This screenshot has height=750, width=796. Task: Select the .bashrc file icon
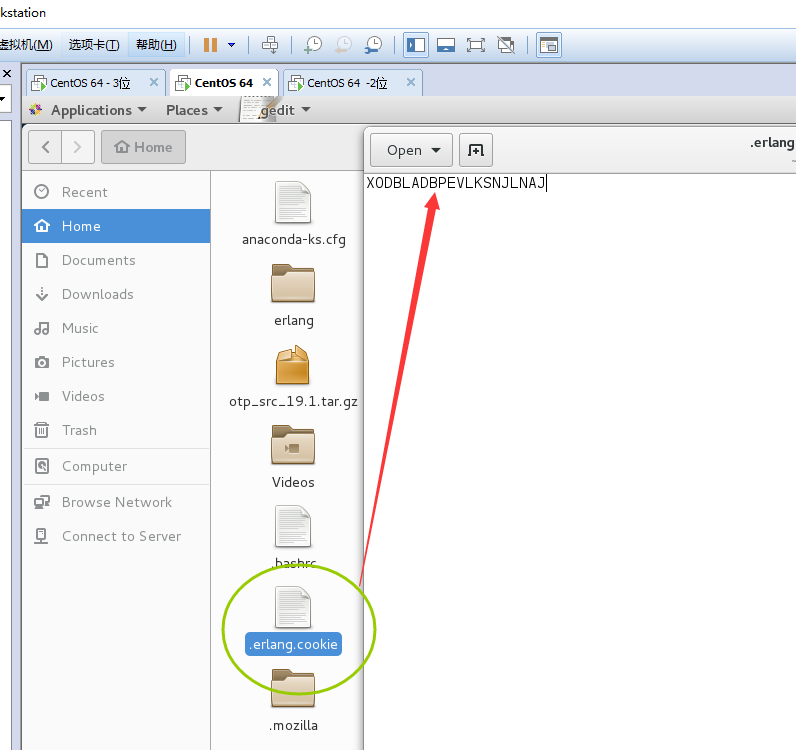(293, 527)
